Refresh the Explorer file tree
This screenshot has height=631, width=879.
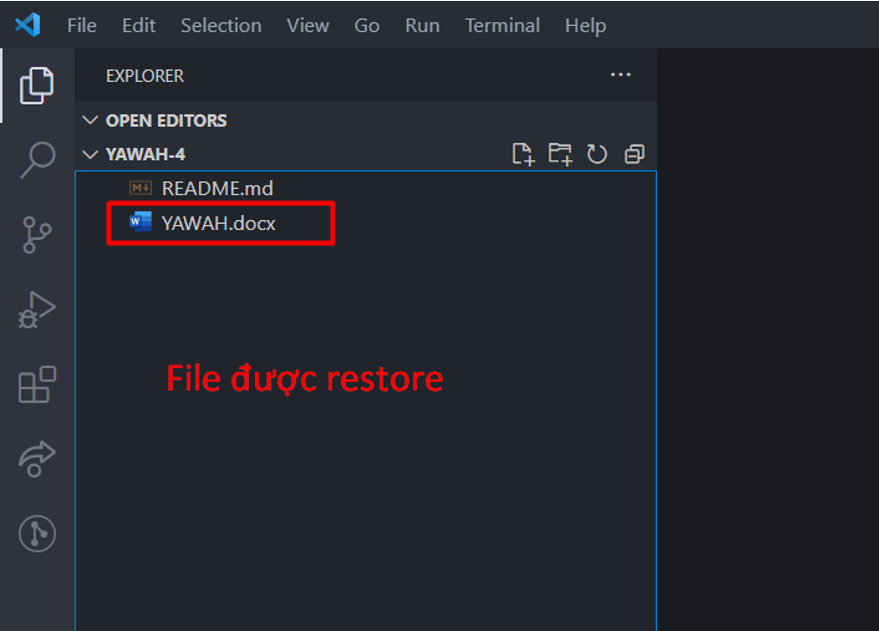[597, 154]
